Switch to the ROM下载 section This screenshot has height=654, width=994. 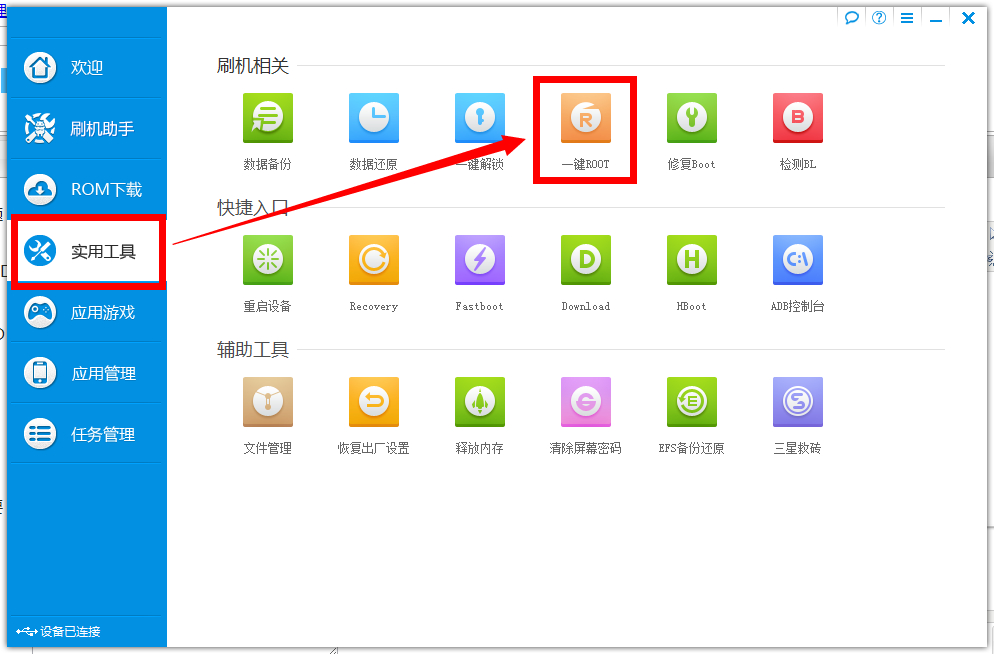pyautogui.click(x=84, y=189)
